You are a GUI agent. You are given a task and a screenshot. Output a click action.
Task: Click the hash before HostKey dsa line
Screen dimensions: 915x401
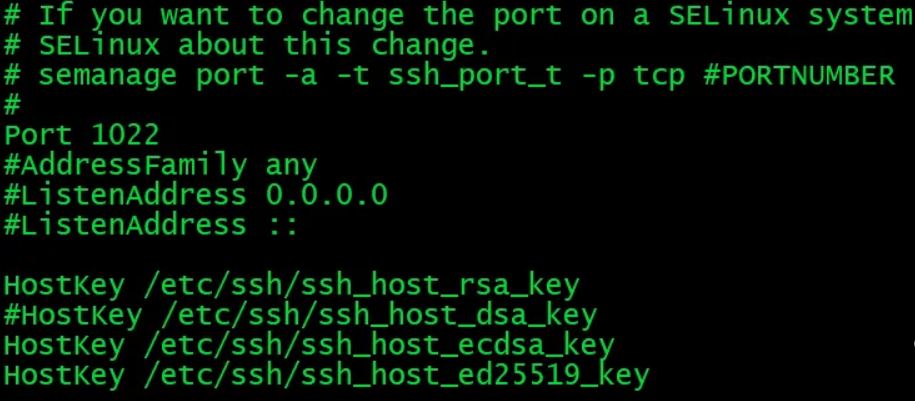coord(12,315)
